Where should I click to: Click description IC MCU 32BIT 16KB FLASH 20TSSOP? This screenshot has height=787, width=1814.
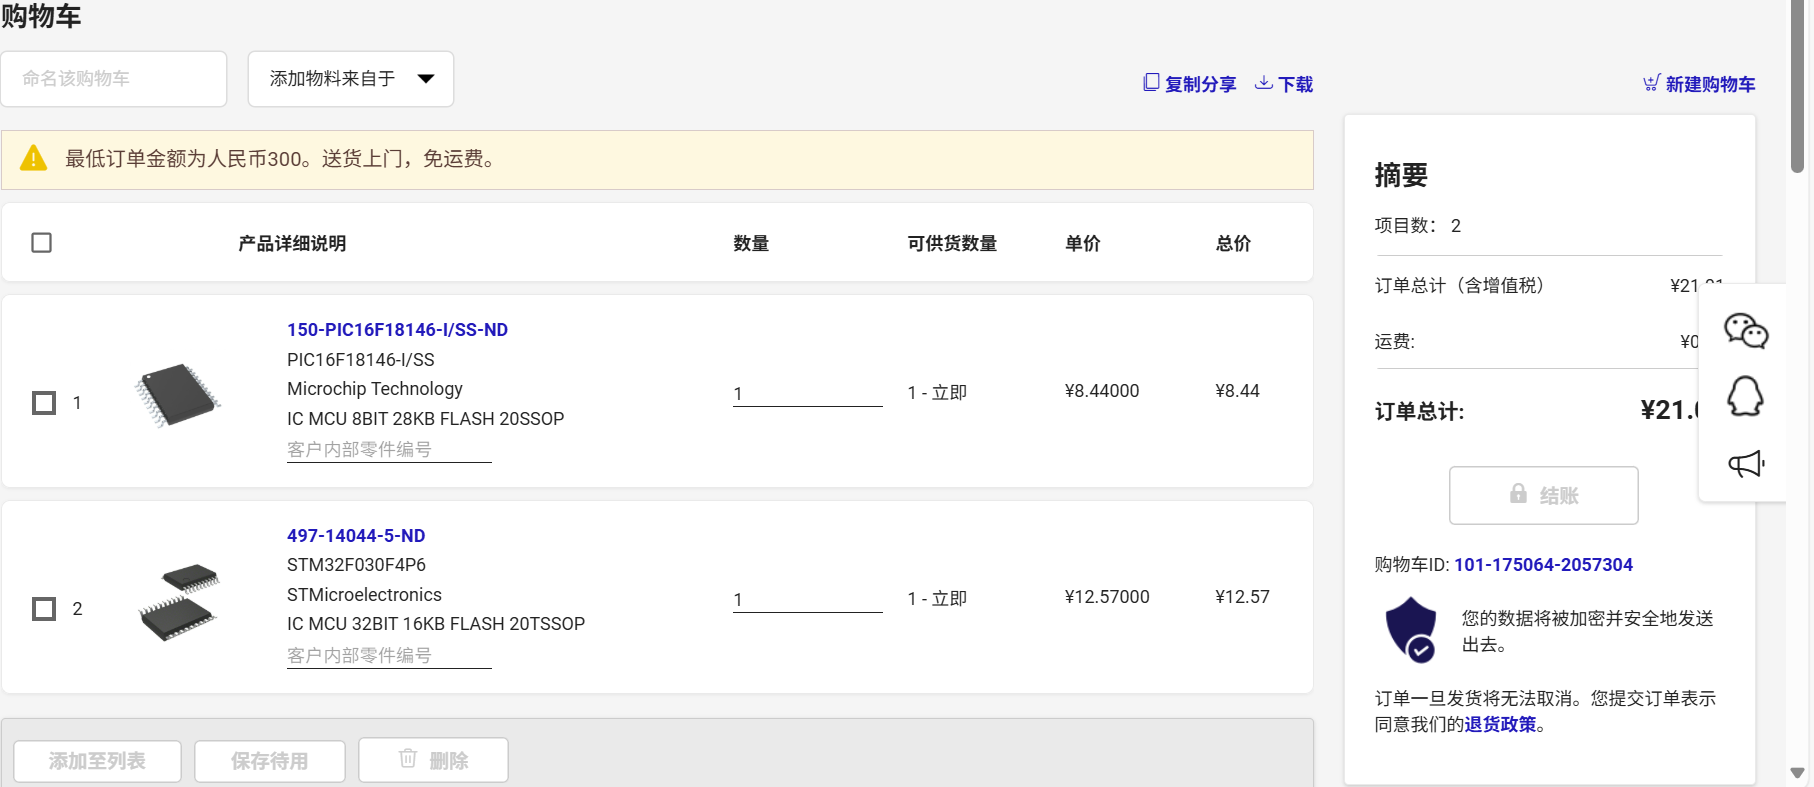436,624
